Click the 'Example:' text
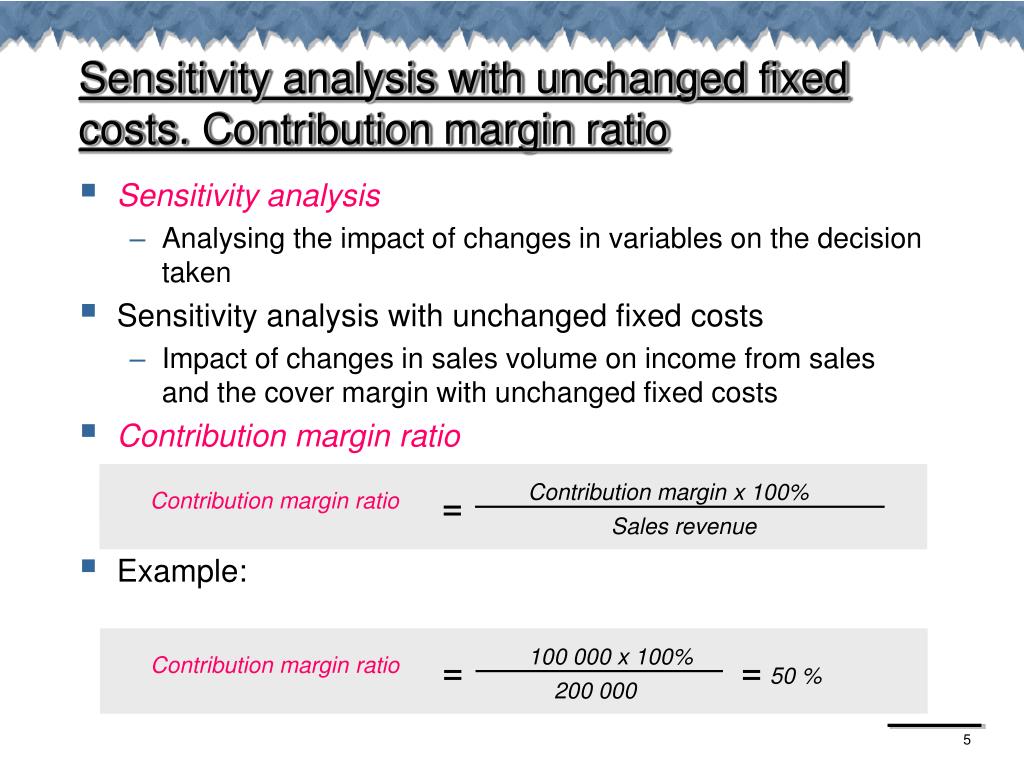Screen dimensions: 1024x768 pos(182,571)
